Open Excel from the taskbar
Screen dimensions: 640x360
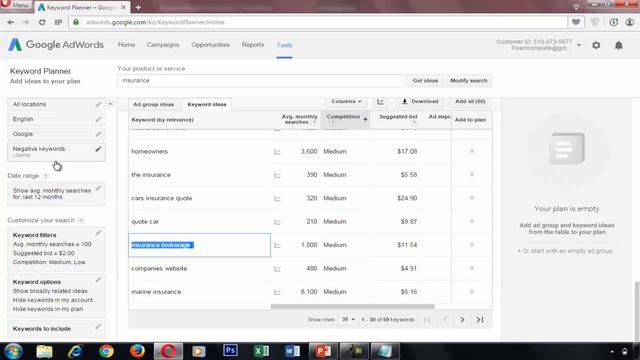click(261, 351)
